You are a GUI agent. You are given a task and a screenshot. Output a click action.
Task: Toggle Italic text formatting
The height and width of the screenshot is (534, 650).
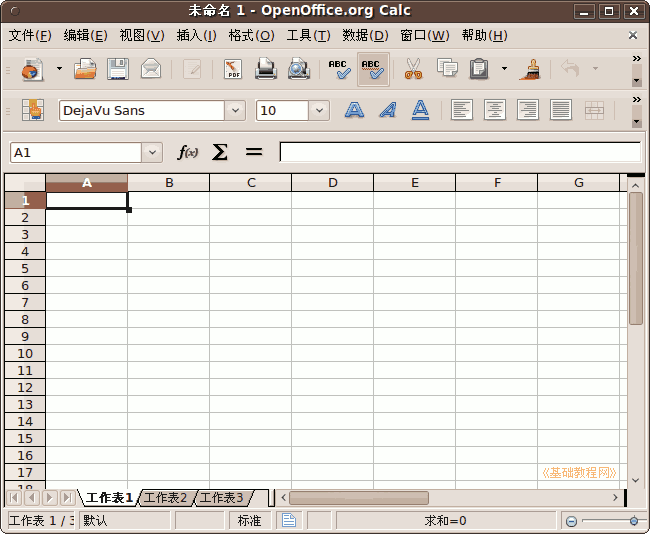coord(388,110)
